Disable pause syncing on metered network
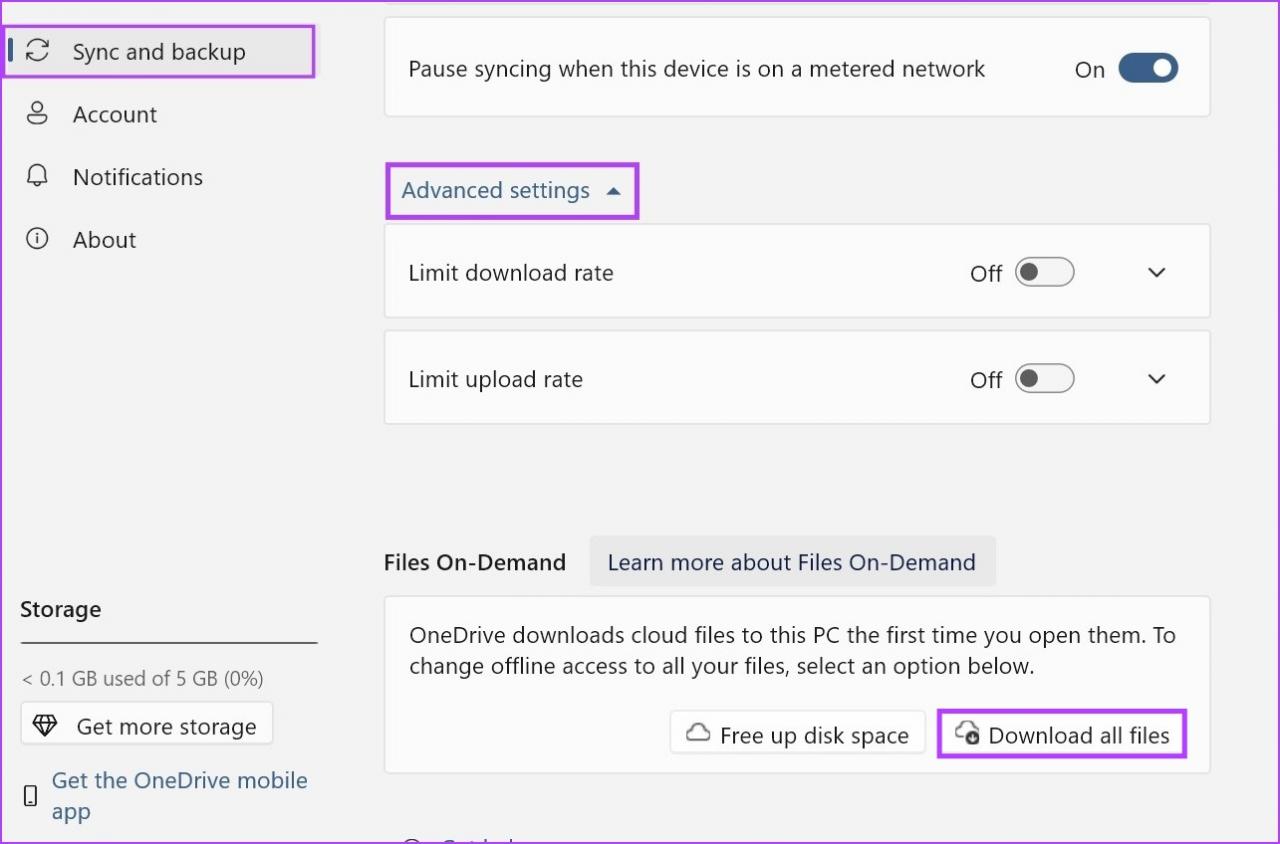This screenshot has width=1280, height=844. [x=1148, y=68]
